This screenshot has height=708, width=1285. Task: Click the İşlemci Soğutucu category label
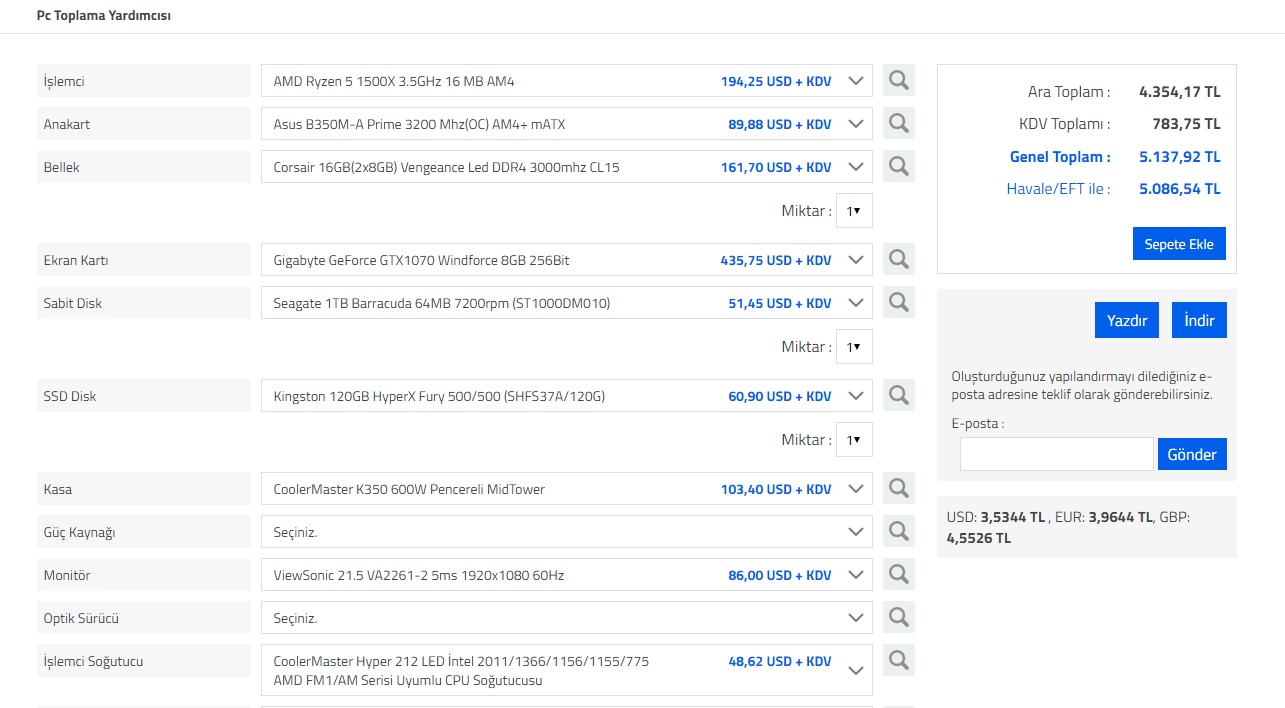(x=143, y=661)
